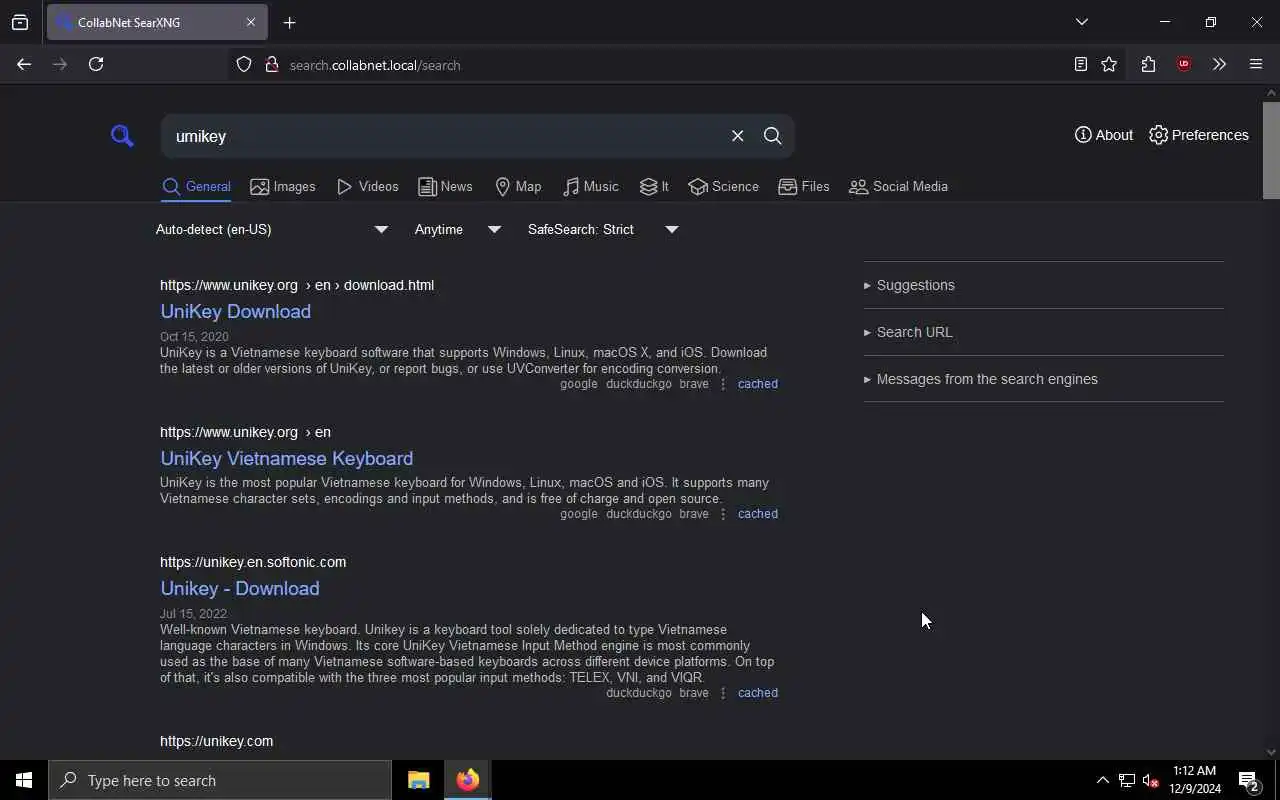Switch to the Map tab
1280x800 pixels.
pyautogui.click(x=518, y=187)
